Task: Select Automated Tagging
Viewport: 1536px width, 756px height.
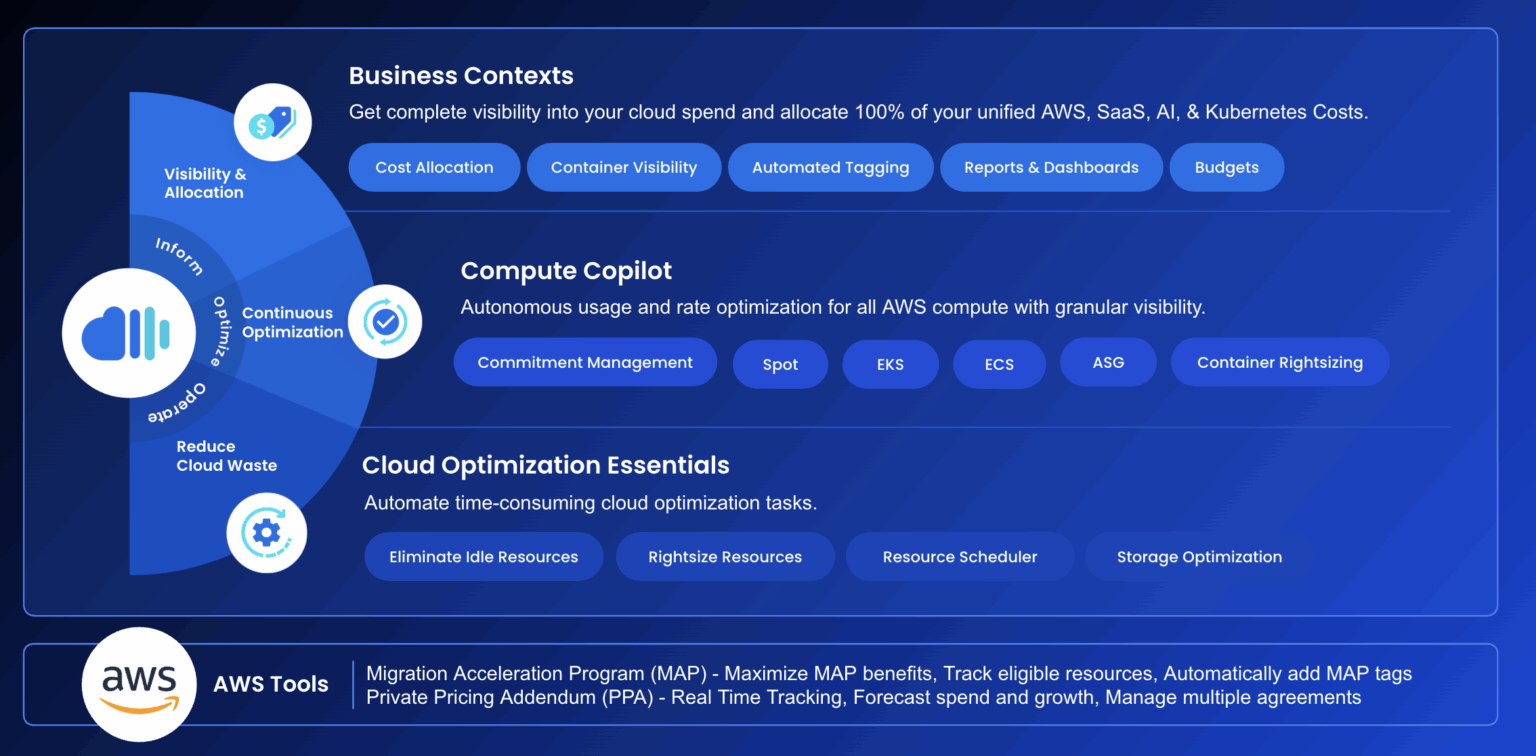Action: 830,167
